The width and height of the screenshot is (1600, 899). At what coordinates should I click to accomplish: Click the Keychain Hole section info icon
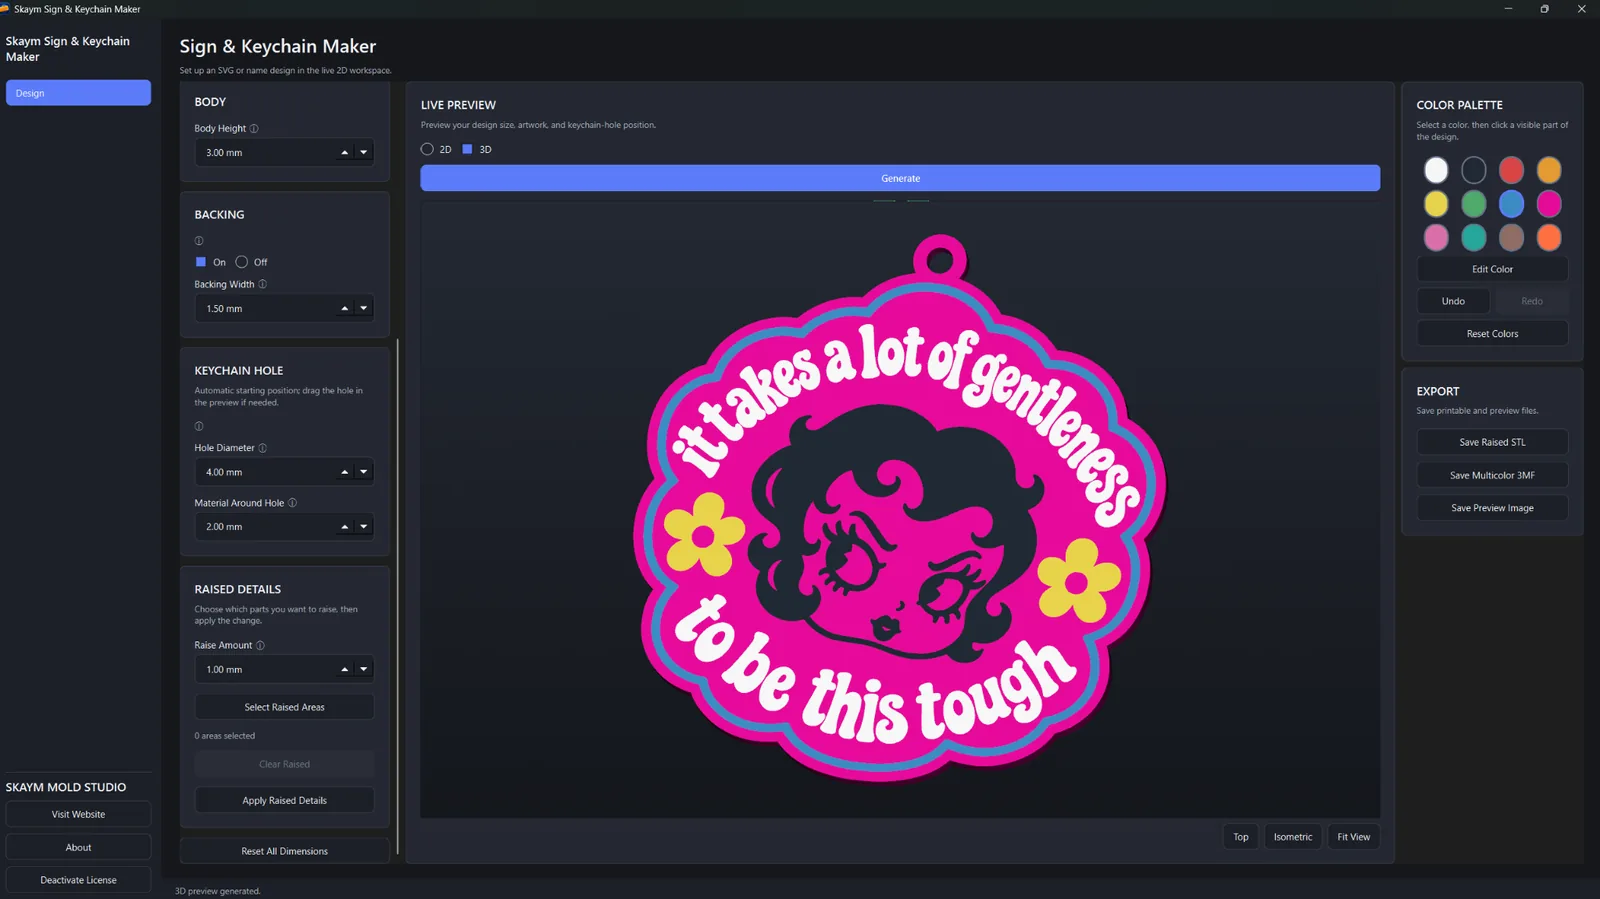point(199,426)
